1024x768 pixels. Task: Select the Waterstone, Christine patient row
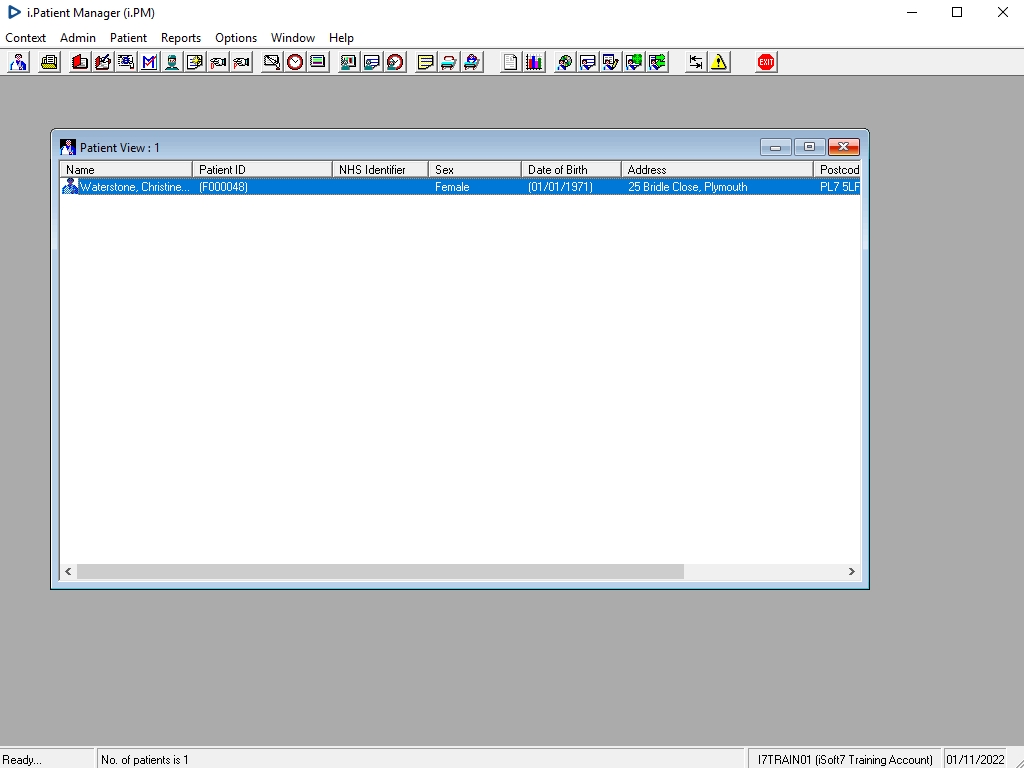click(460, 187)
